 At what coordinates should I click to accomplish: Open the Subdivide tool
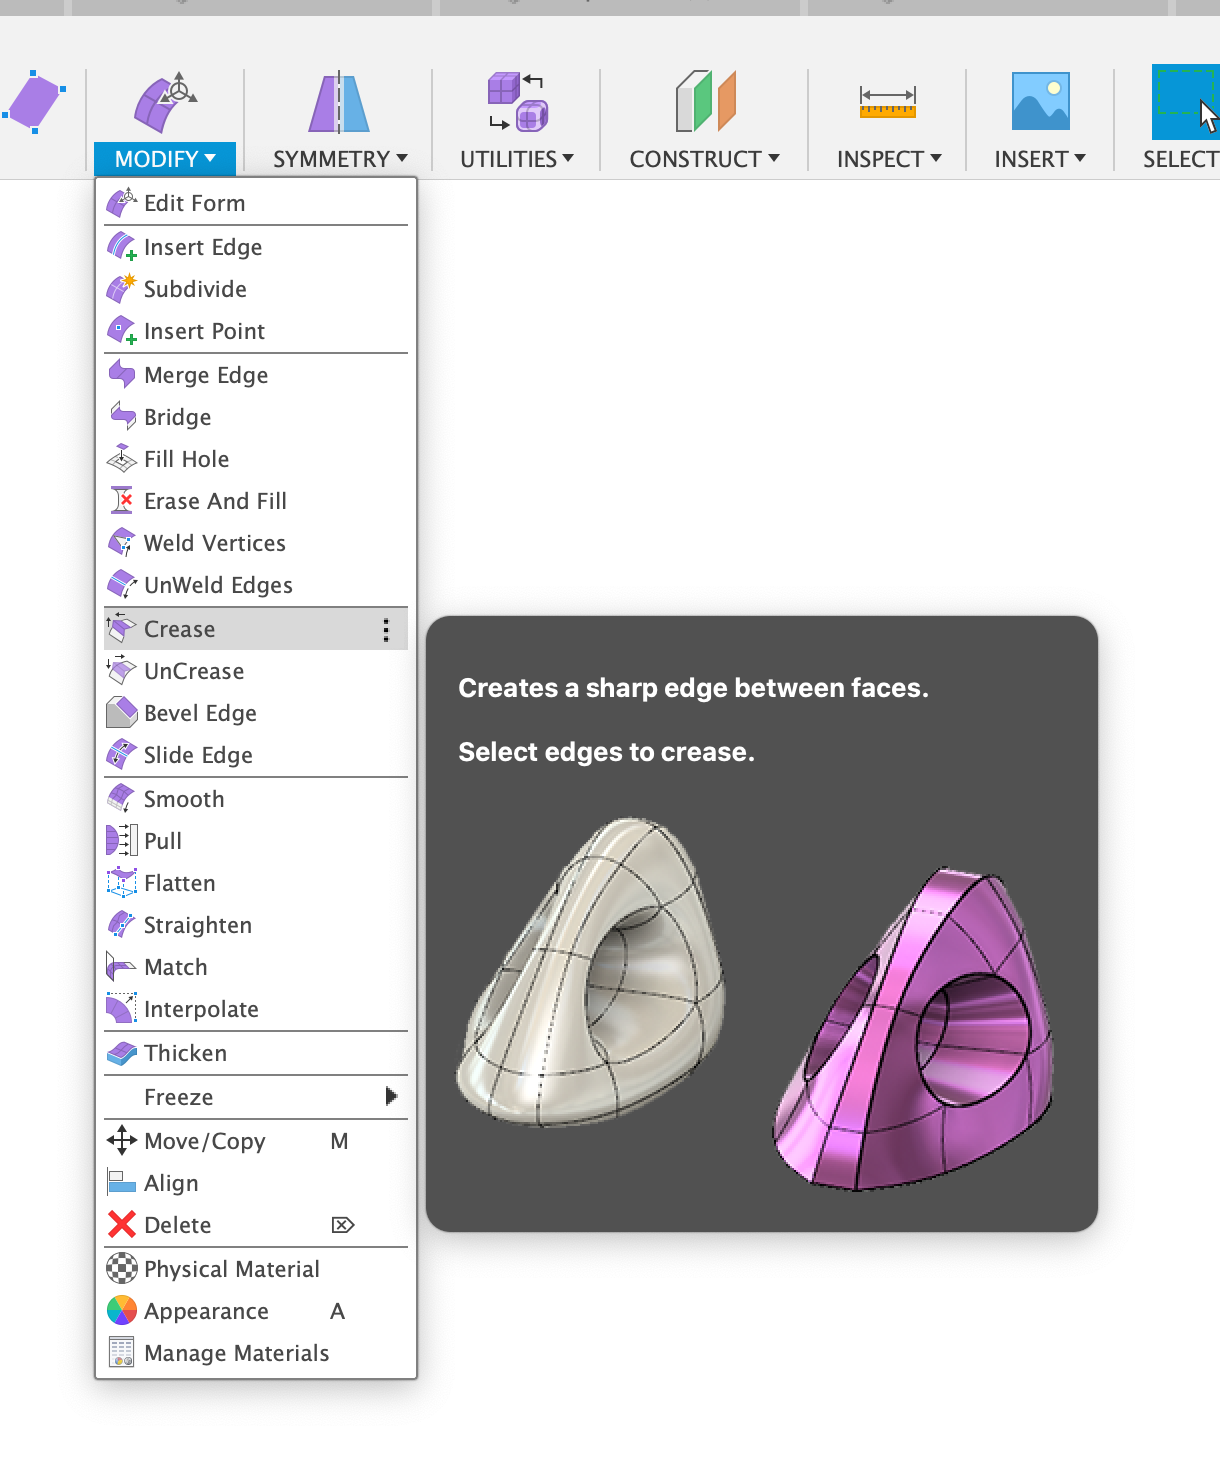[x=194, y=289]
